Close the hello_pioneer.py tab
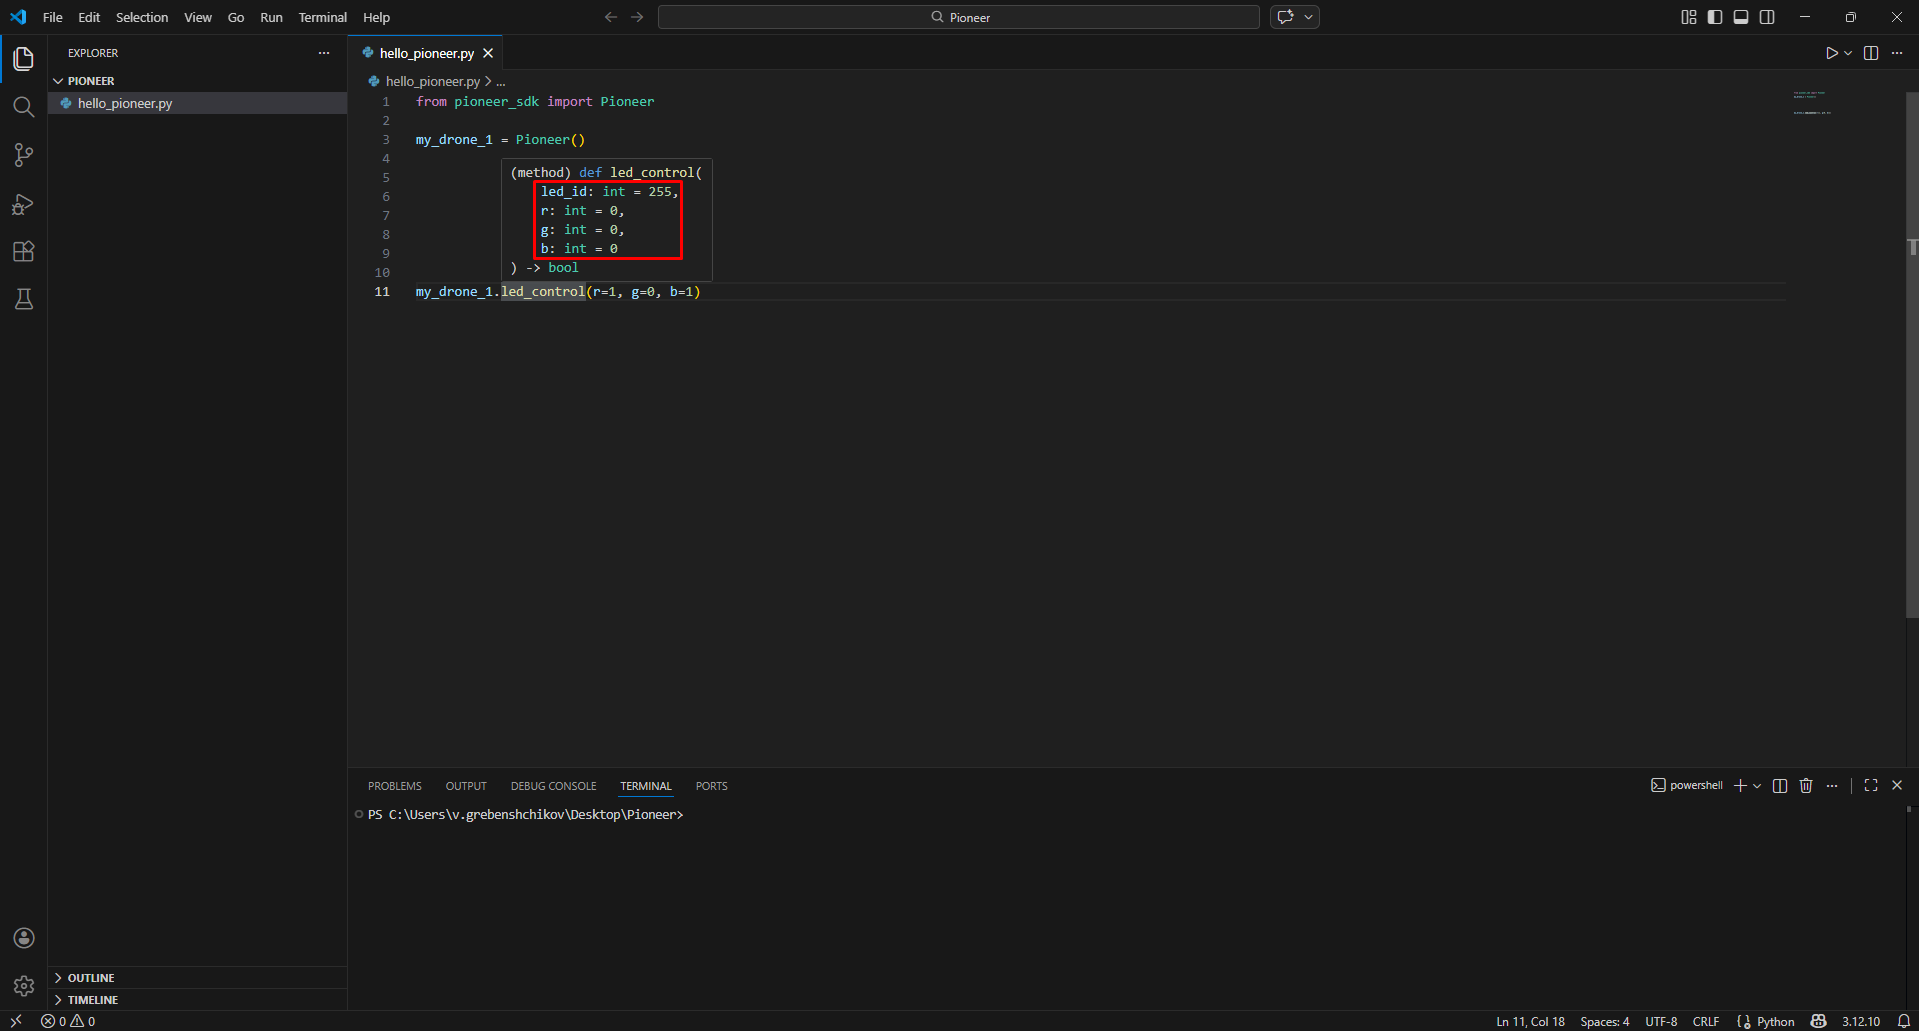1919x1031 pixels. tap(488, 53)
